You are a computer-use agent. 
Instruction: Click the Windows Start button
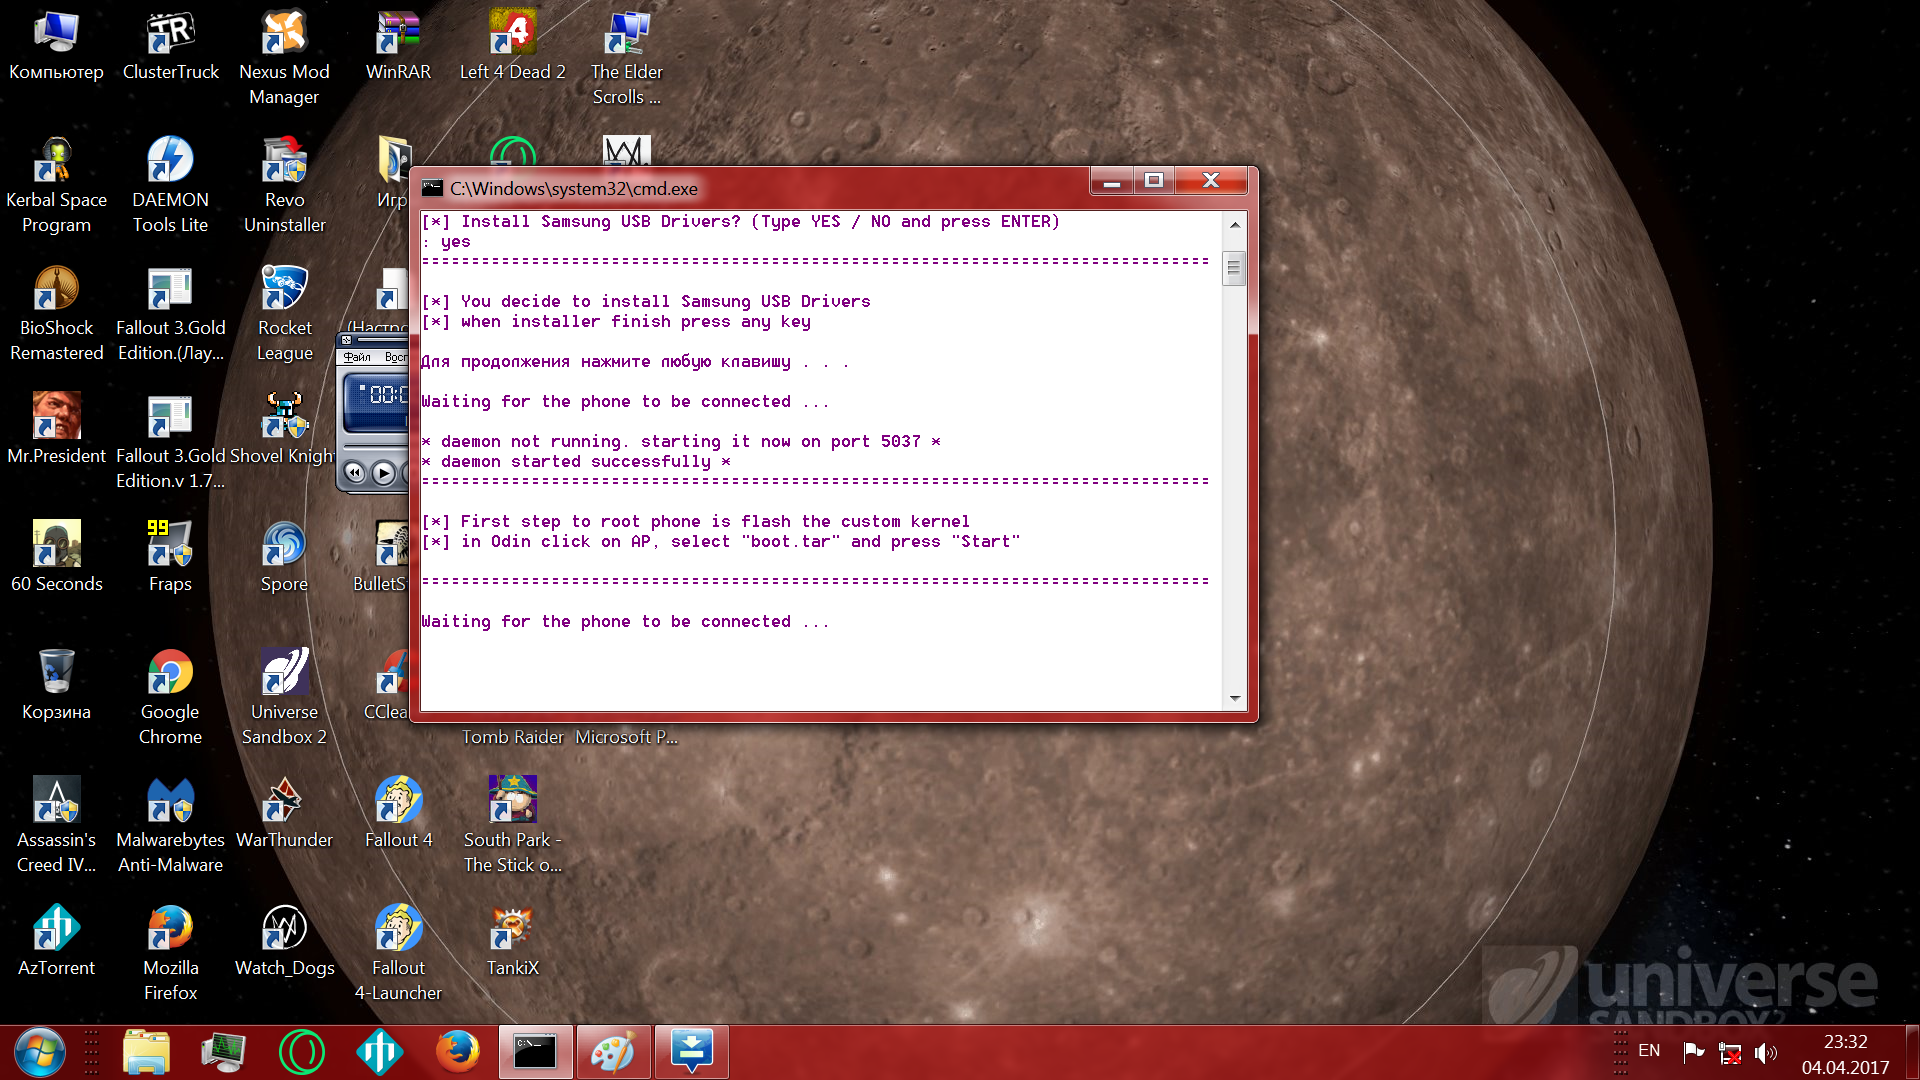tap(40, 1052)
